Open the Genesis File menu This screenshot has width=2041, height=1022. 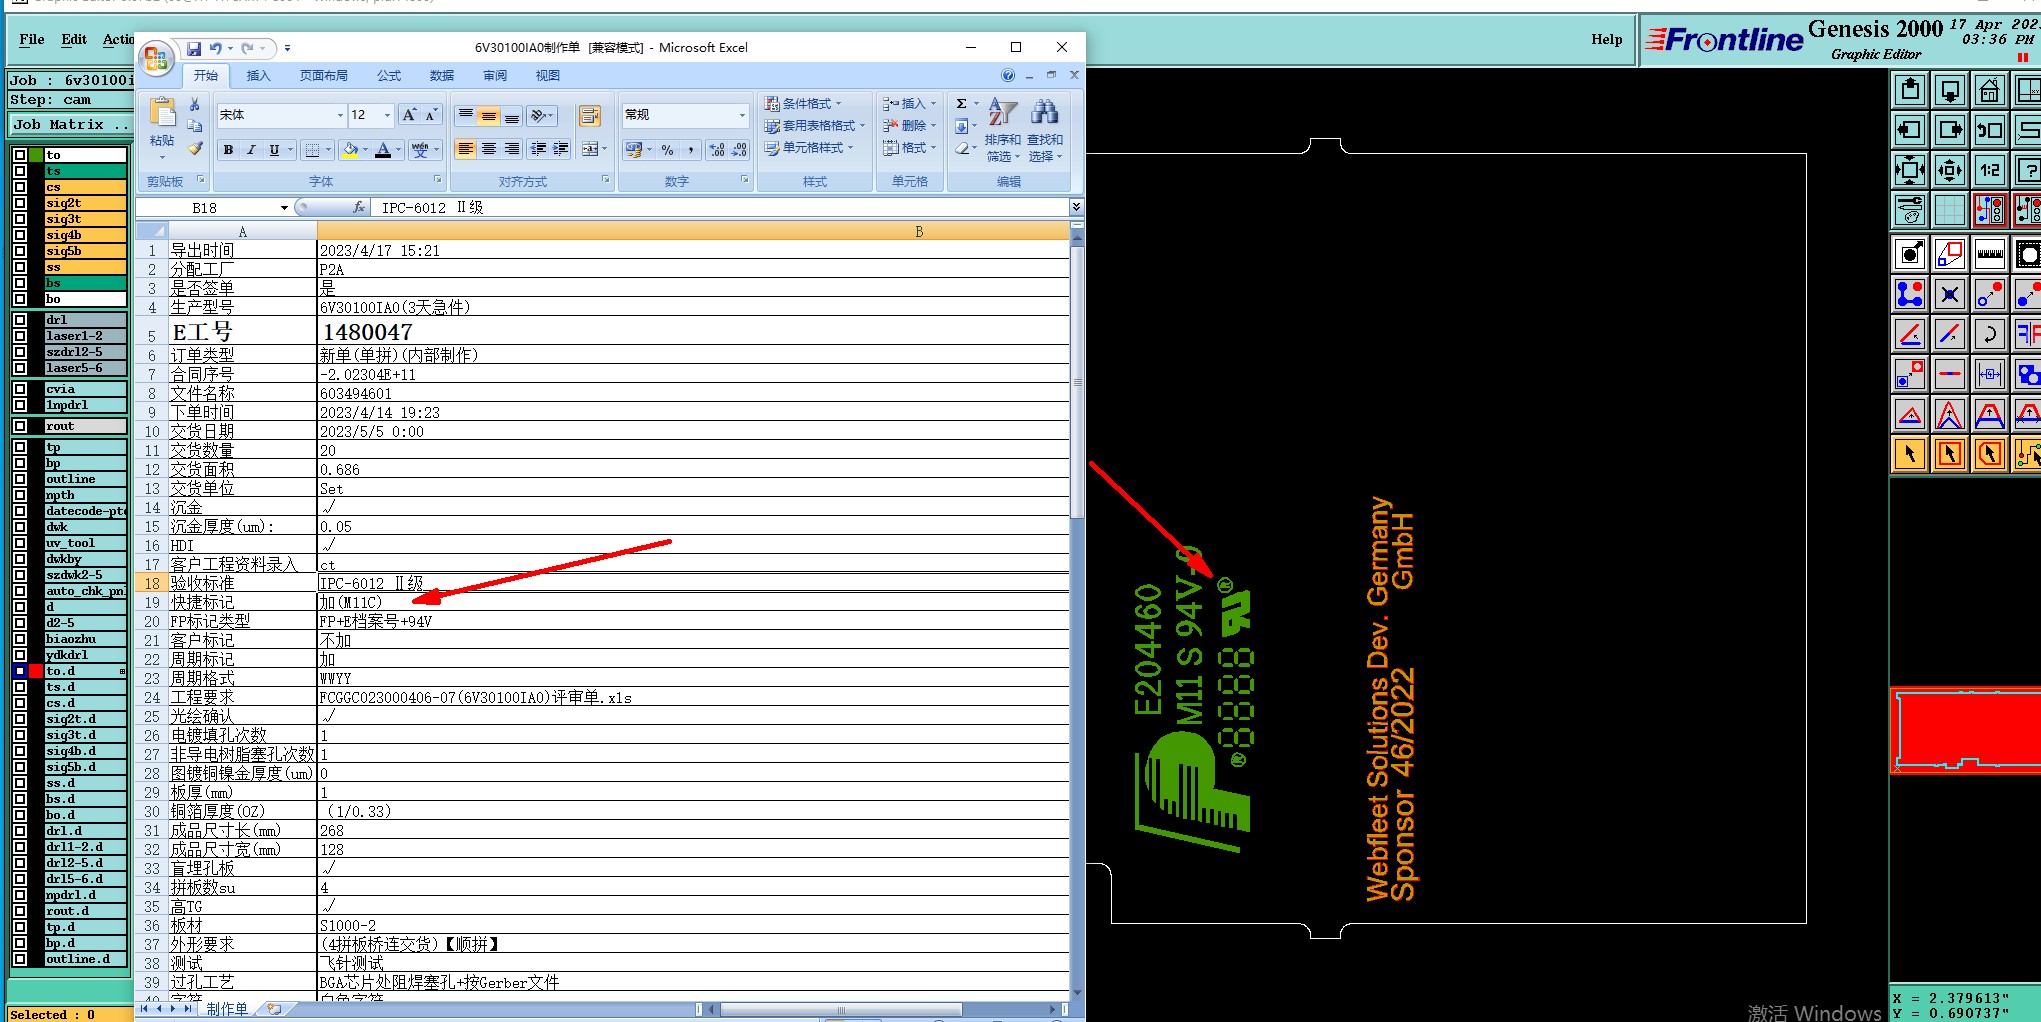(32, 40)
